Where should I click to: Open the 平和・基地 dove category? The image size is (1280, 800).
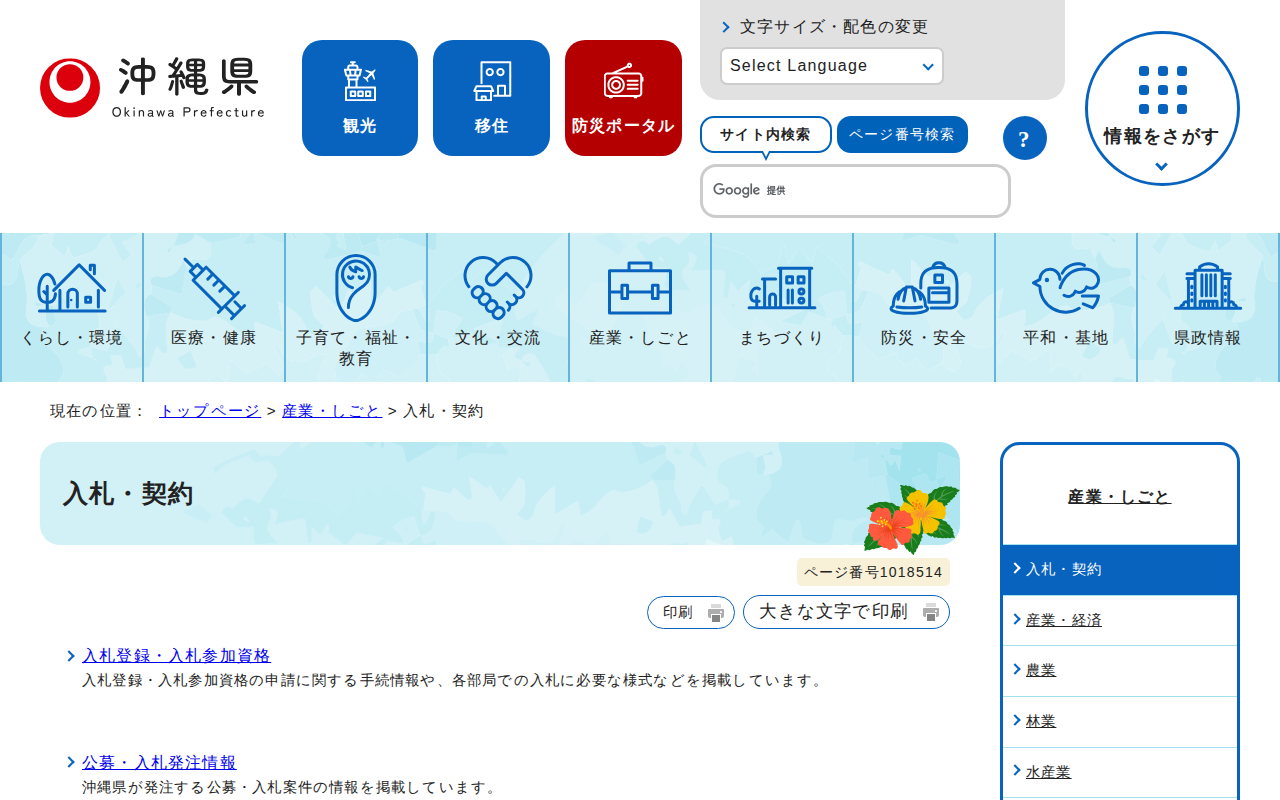point(1066,307)
